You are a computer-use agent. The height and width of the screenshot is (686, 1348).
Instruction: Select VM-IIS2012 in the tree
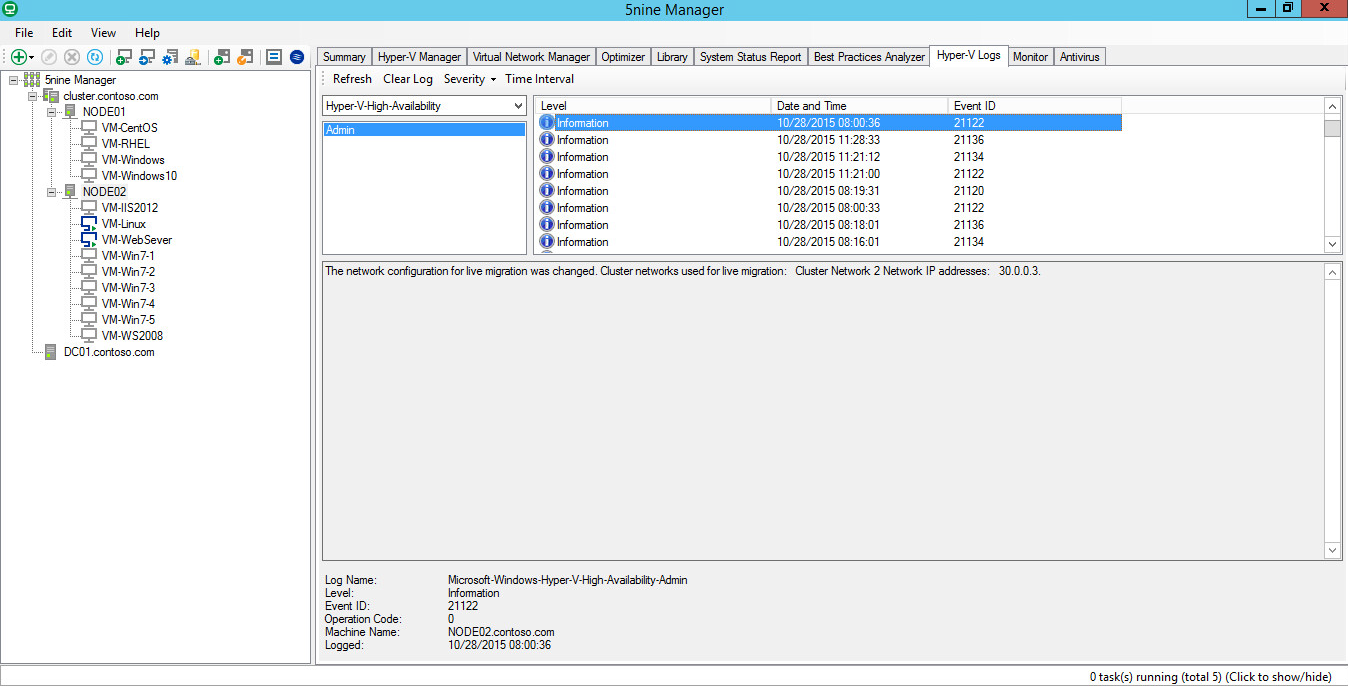[130, 208]
